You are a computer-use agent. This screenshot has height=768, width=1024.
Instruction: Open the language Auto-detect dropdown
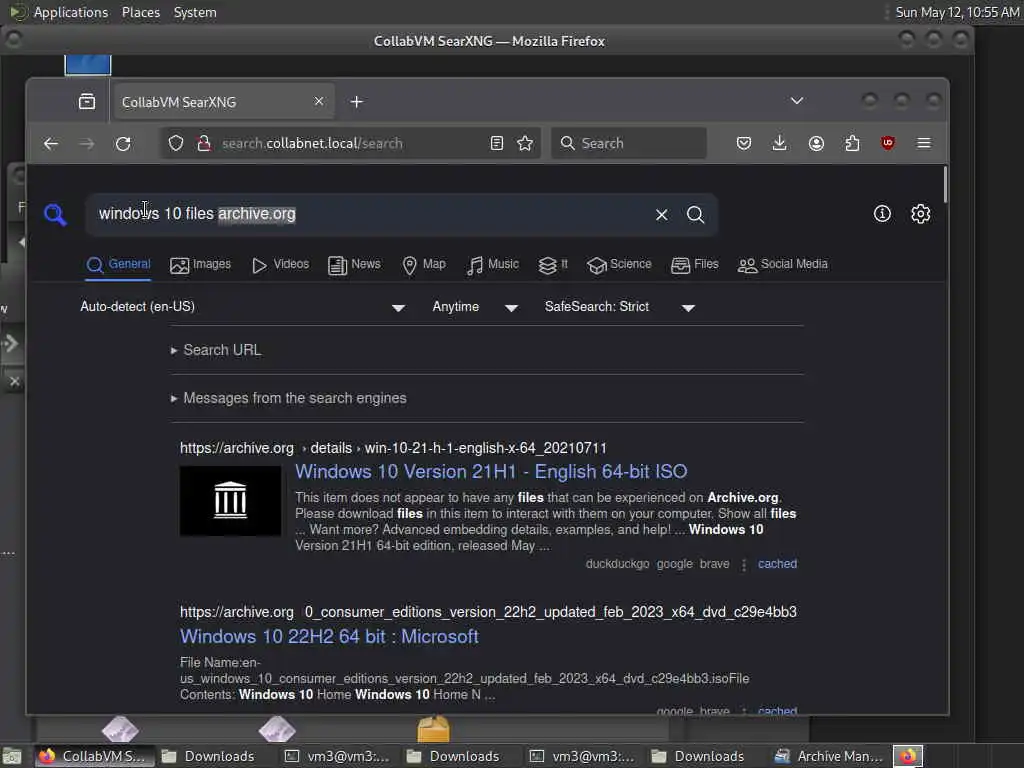pos(242,307)
